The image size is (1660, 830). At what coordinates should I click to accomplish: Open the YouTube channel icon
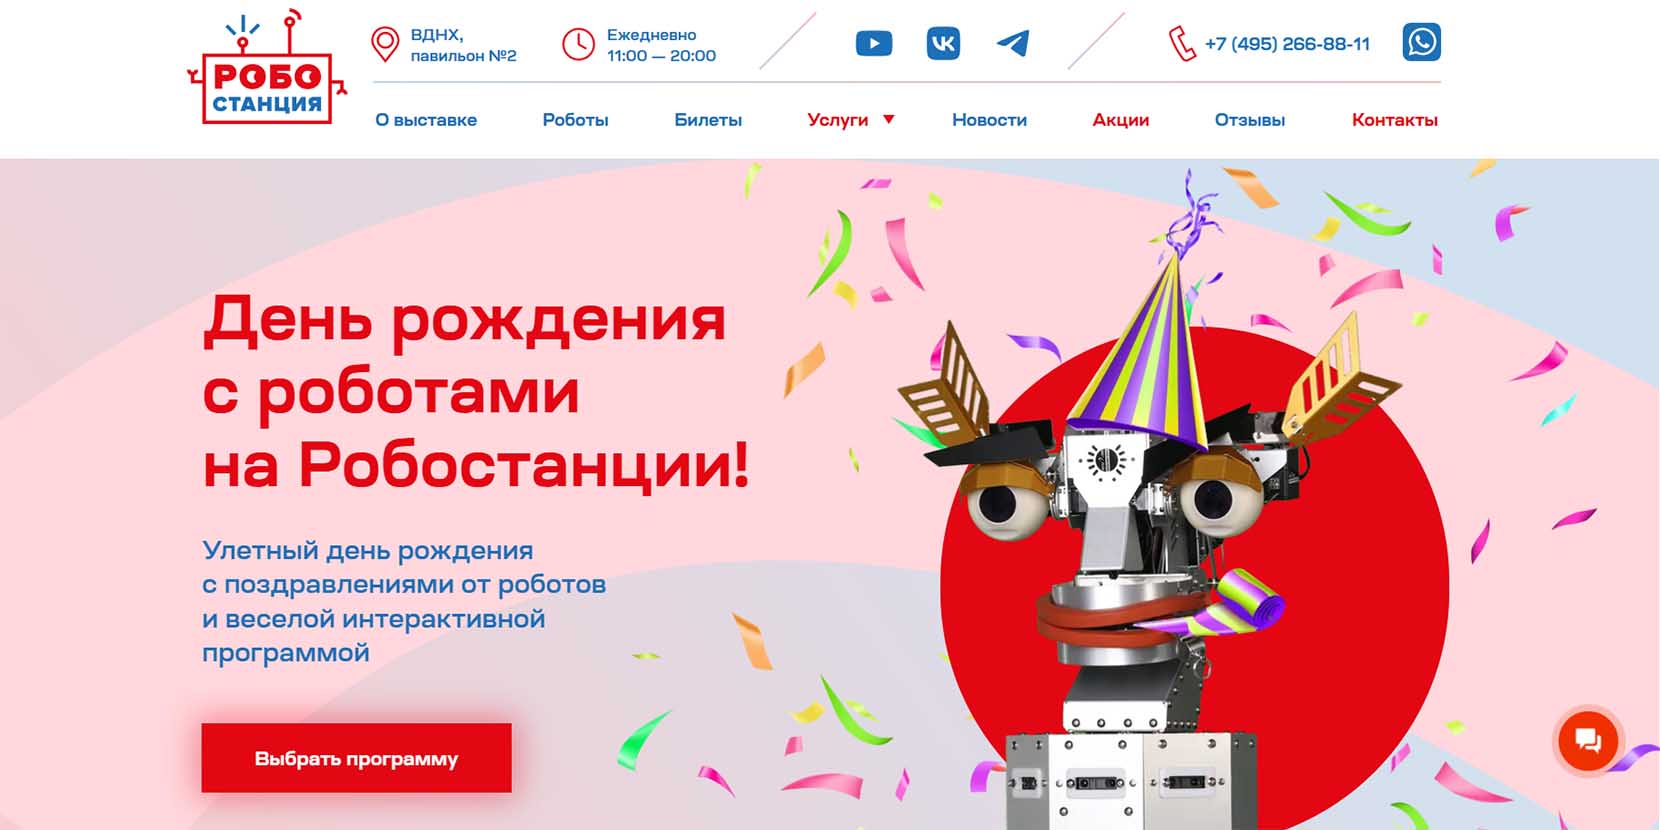pos(874,44)
